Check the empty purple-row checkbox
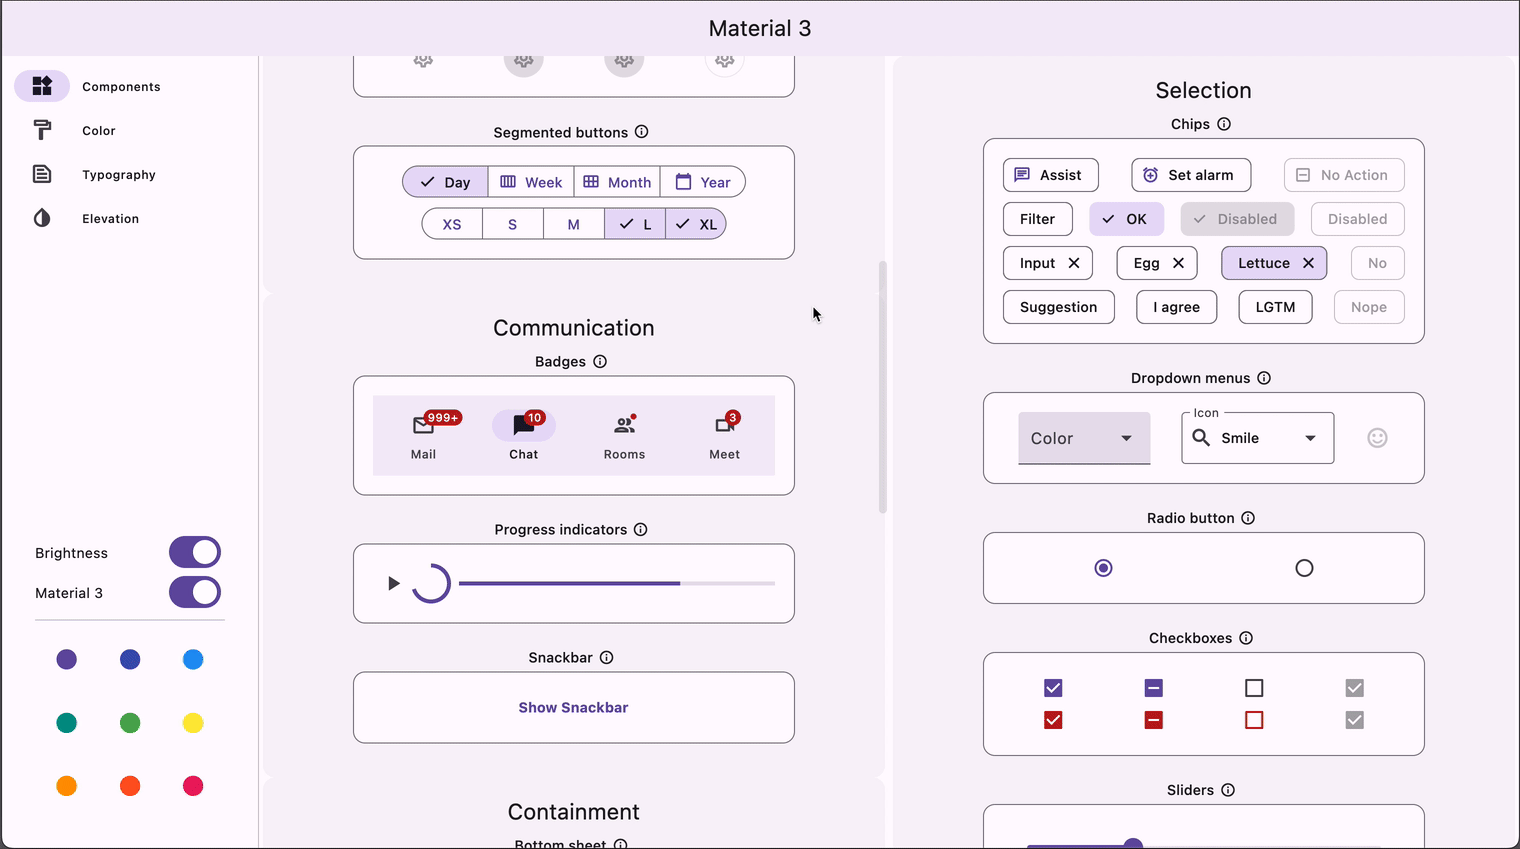The height and width of the screenshot is (849, 1520). [1254, 688]
